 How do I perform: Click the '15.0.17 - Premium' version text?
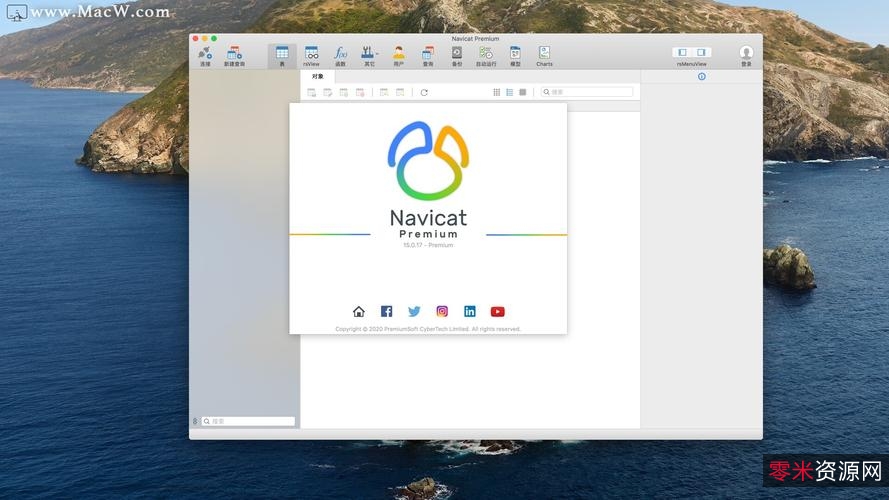coord(428,245)
